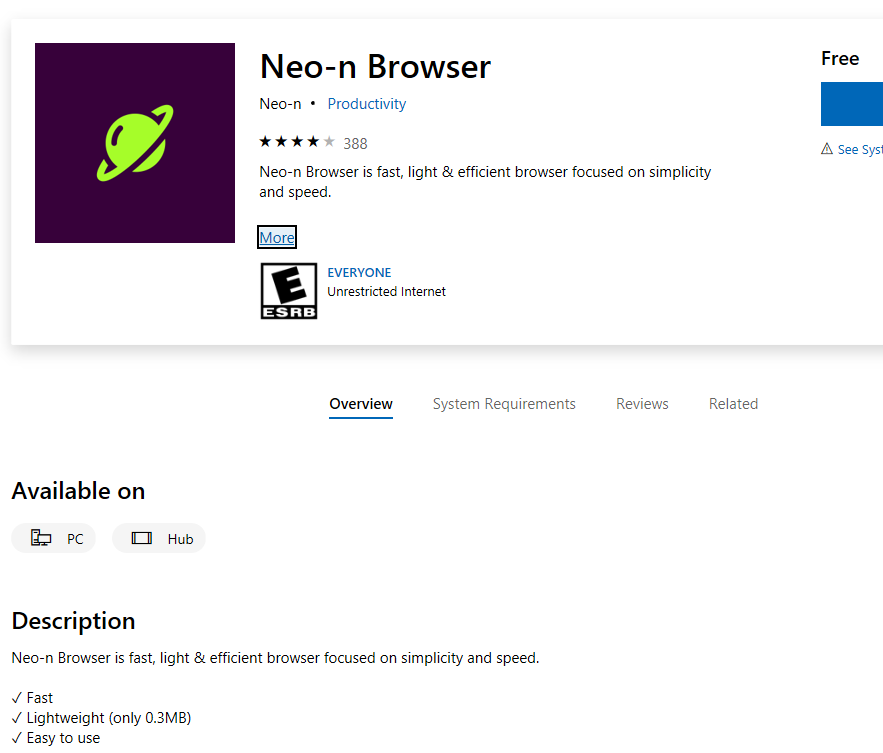Click the Neo-n publisher name
This screenshot has width=883, height=753.
pos(280,104)
